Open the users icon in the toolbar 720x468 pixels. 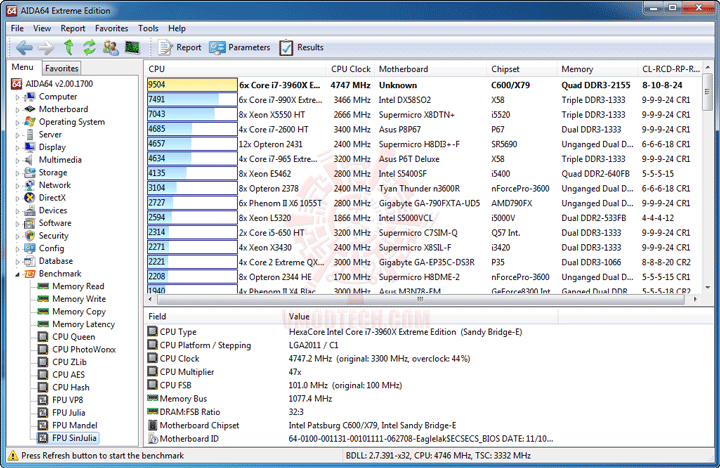pos(110,47)
